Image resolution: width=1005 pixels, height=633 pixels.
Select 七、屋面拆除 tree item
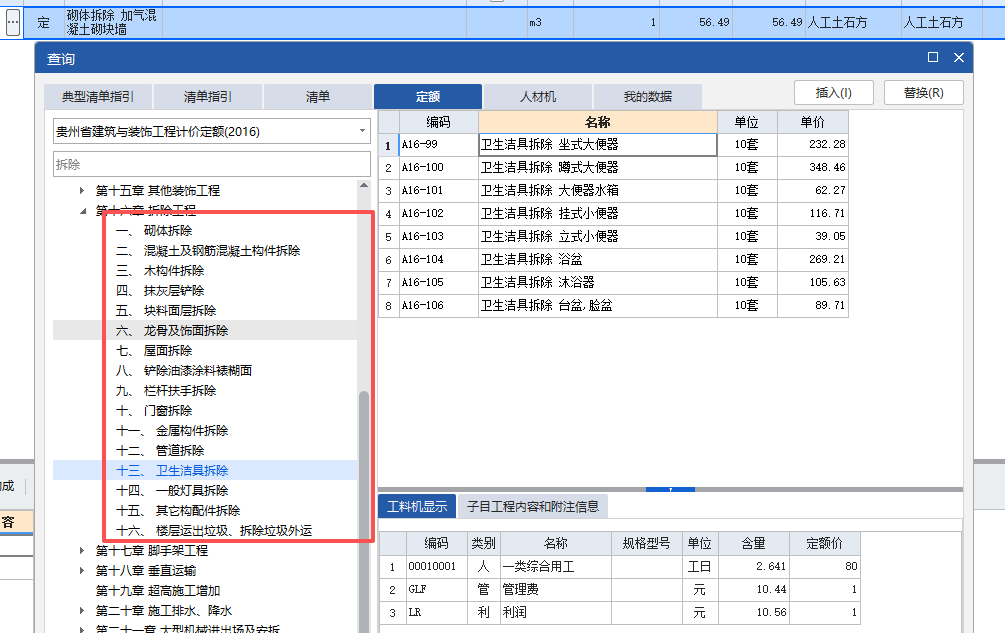click(x=154, y=350)
